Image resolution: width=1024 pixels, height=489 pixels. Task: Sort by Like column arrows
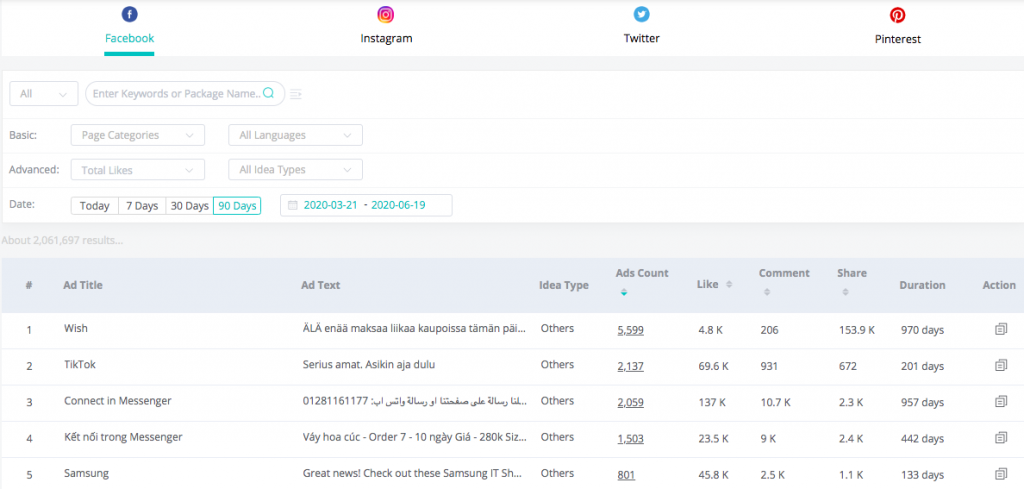[729, 285]
